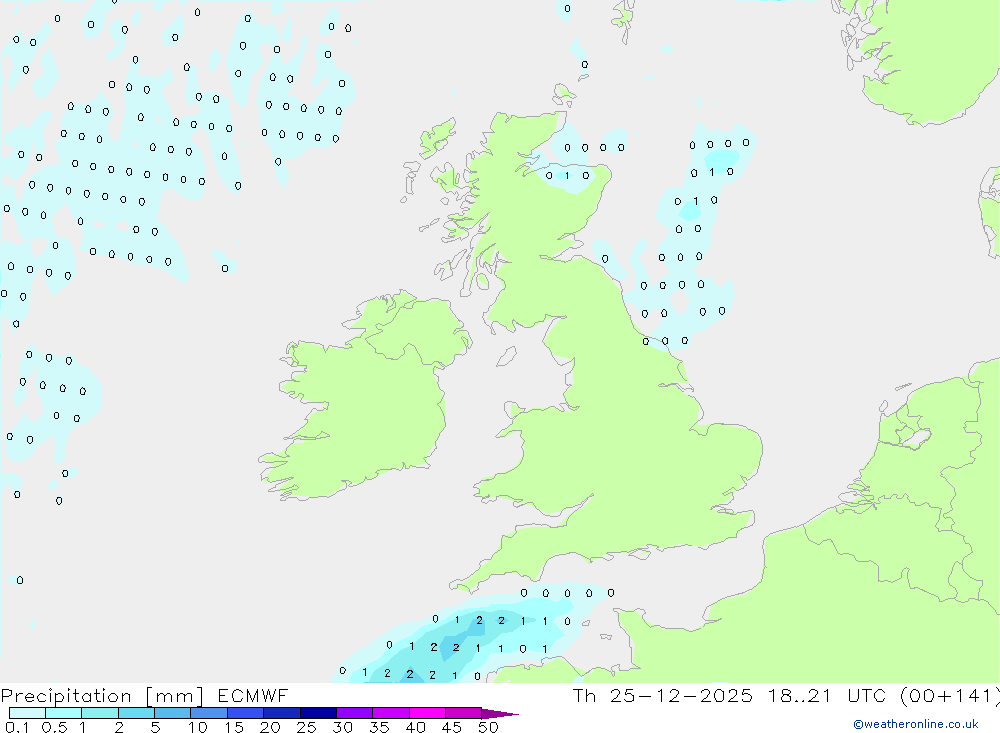Image resolution: width=1000 pixels, height=733 pixels.
Task: Click the 15–20 mm legend color box
Action: 246,713
